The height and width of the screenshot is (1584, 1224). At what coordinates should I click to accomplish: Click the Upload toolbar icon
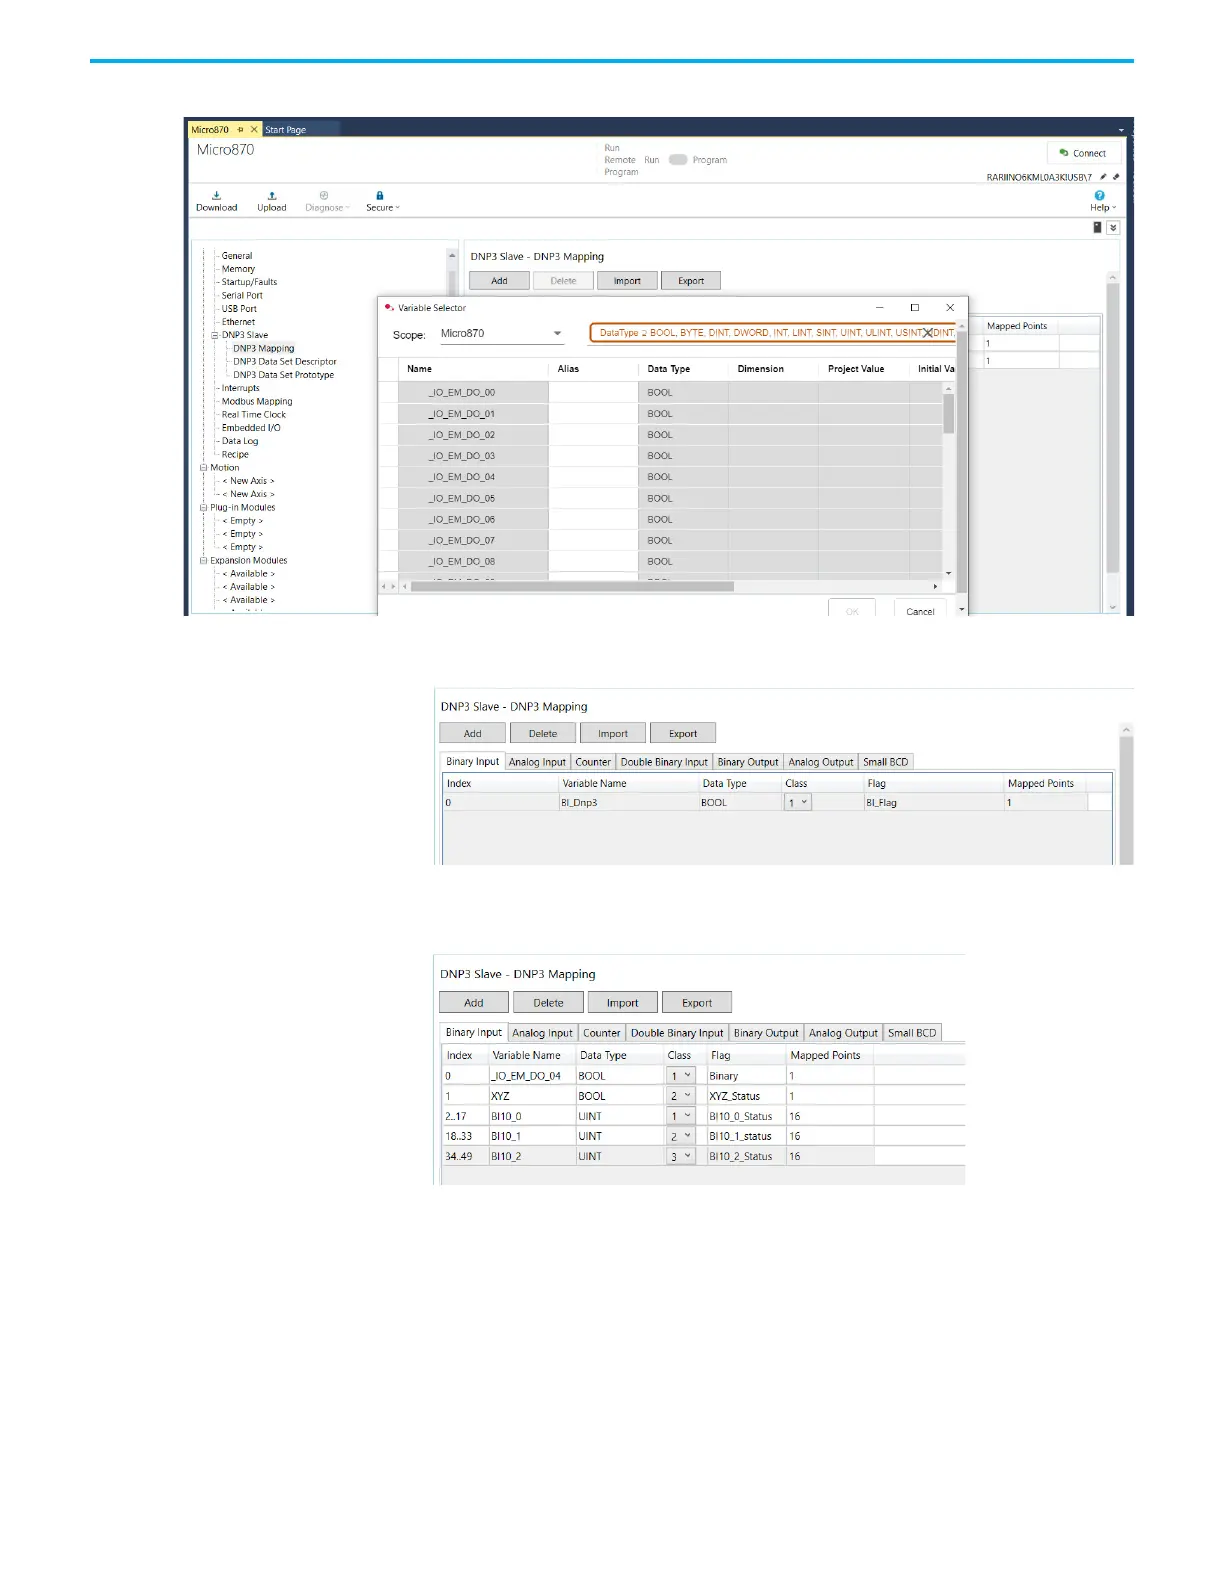271,201
